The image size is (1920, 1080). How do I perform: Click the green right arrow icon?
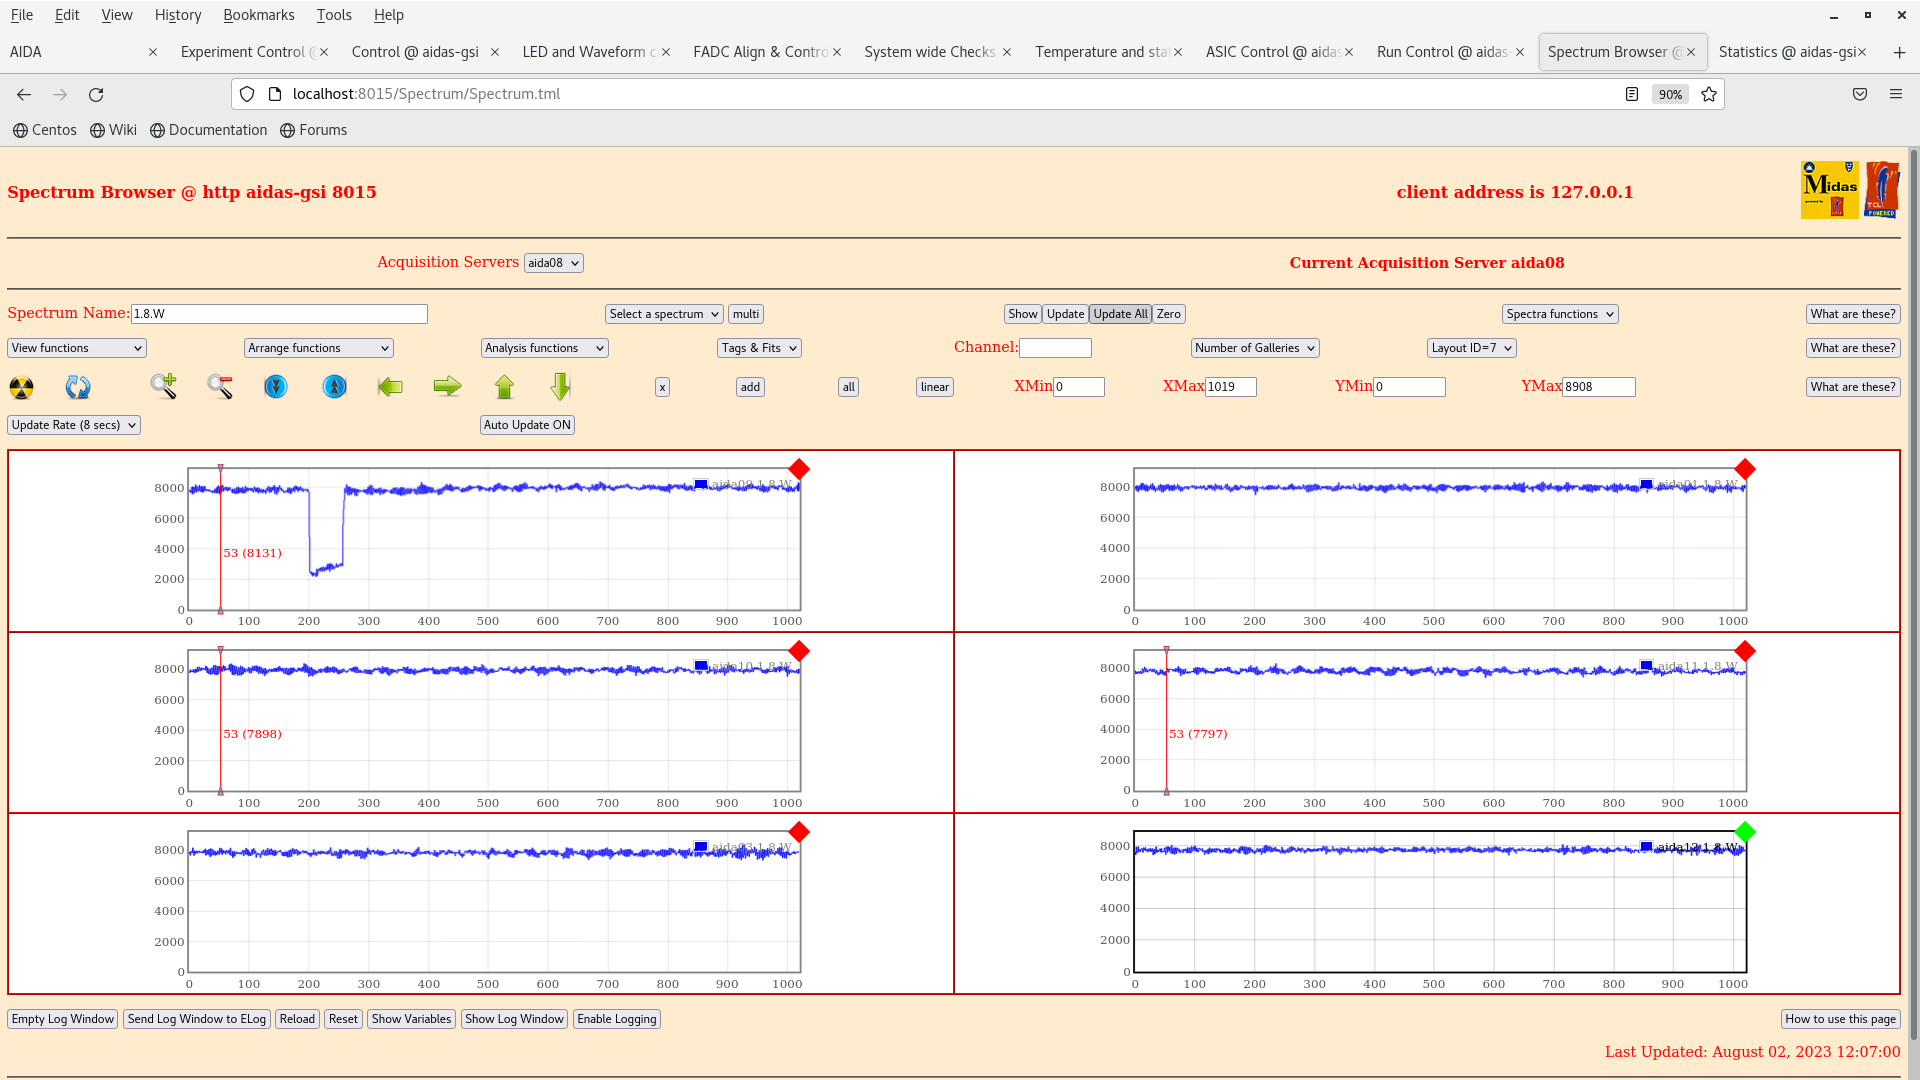click(x=447, y=386)
